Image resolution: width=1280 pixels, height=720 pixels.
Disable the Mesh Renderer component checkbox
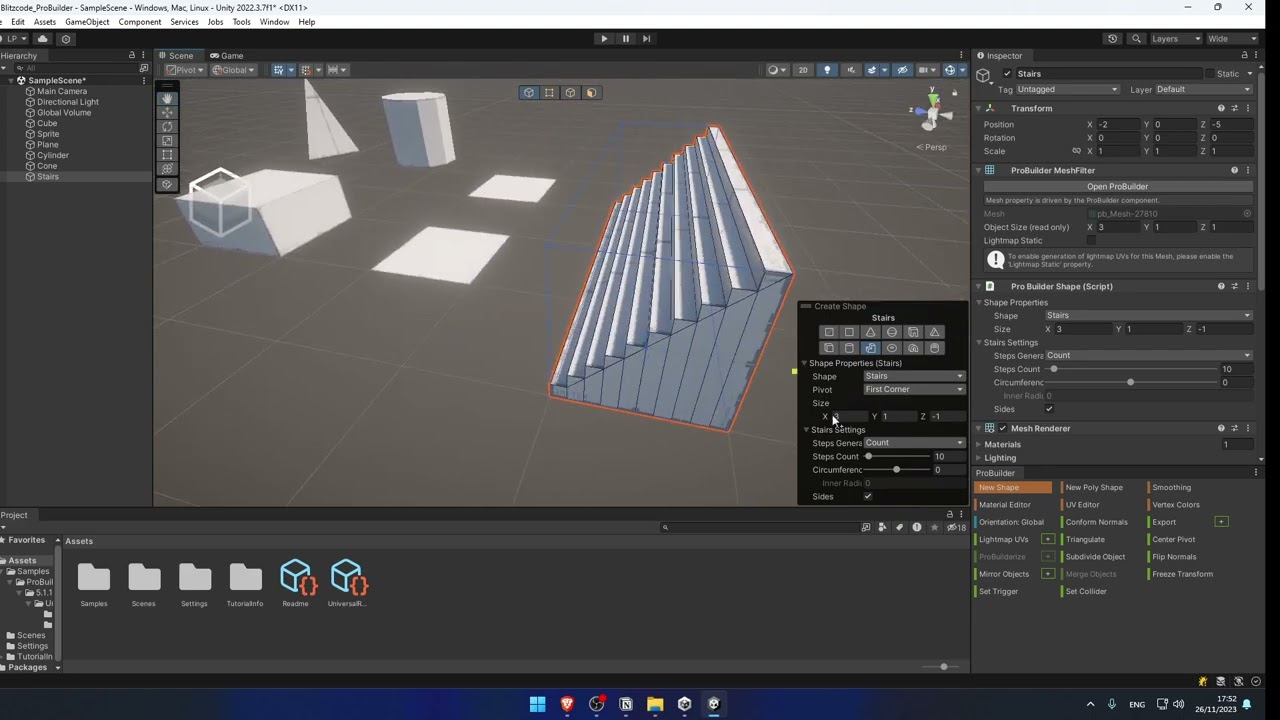click(1002, 429)
